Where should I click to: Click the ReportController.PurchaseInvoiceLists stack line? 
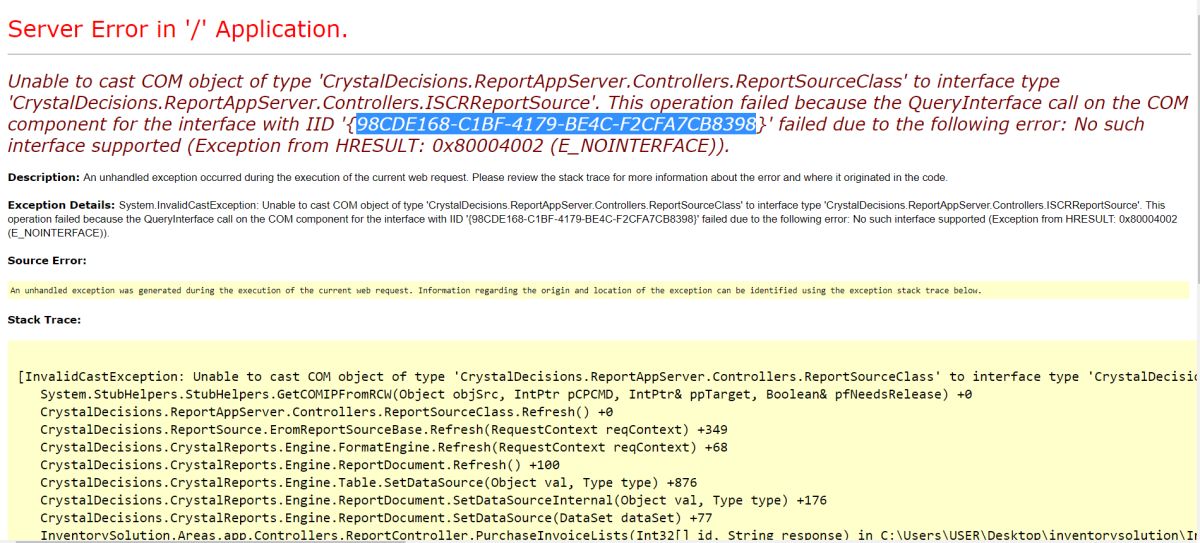[617, 536]
